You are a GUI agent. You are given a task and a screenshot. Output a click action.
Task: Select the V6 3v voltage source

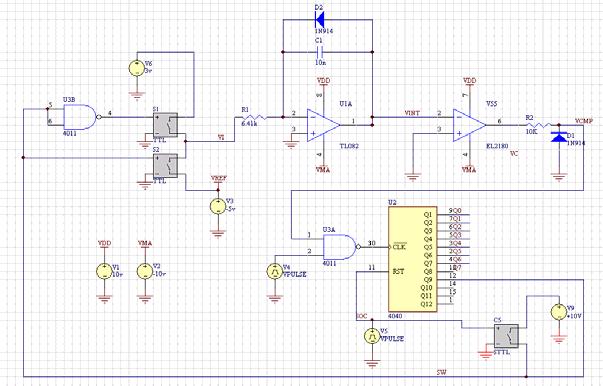pos(137,68)
